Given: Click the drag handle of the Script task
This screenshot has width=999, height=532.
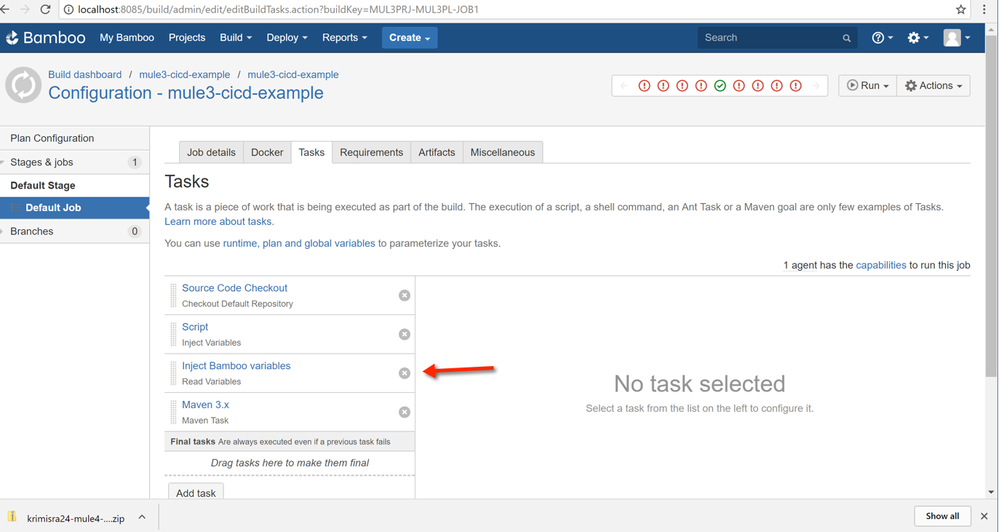Looking at the screenshot, I should 173,334.
